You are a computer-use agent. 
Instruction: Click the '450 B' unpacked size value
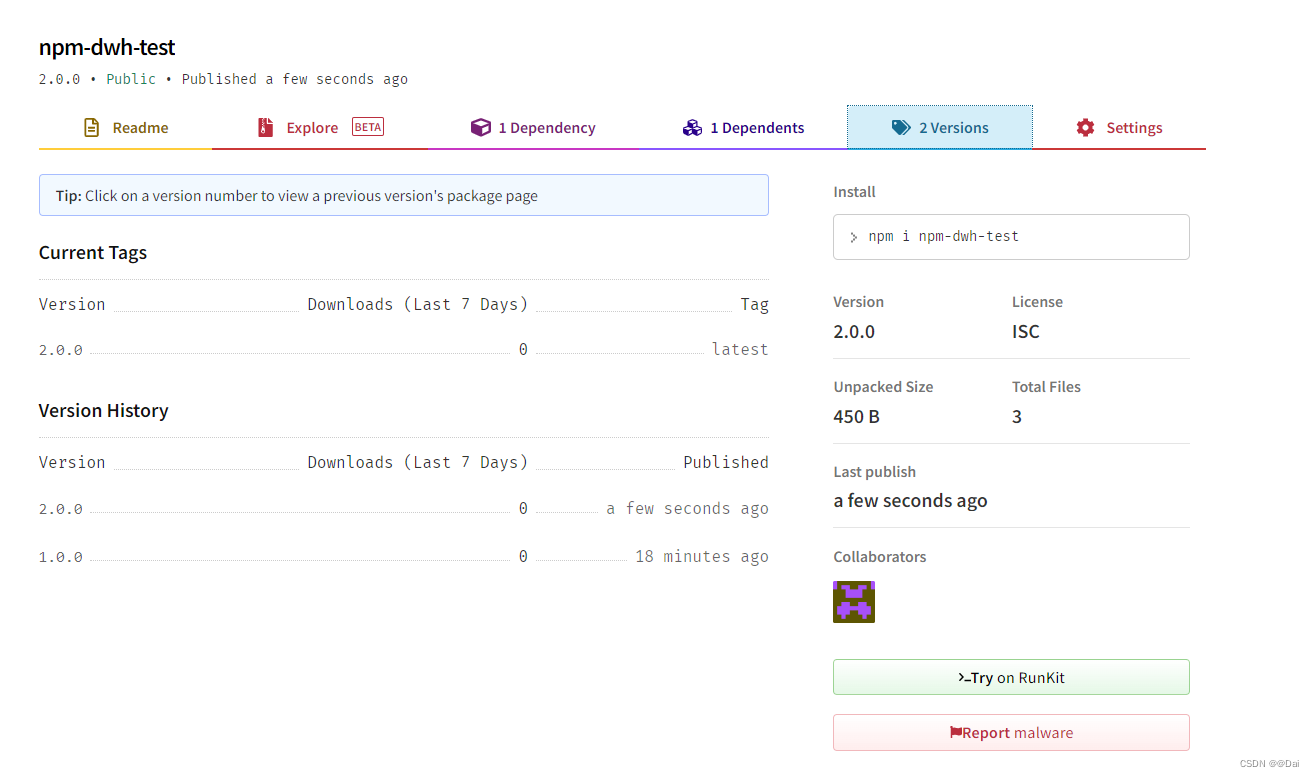[857, 417]
